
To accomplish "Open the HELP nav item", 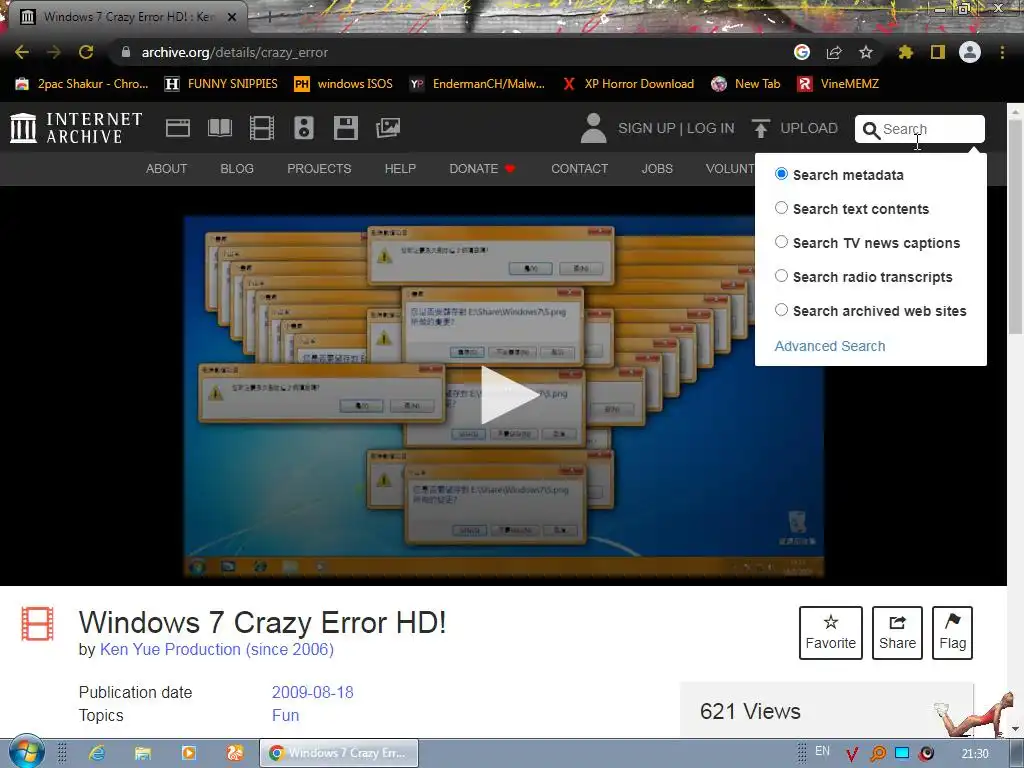I will coord(400,168).
